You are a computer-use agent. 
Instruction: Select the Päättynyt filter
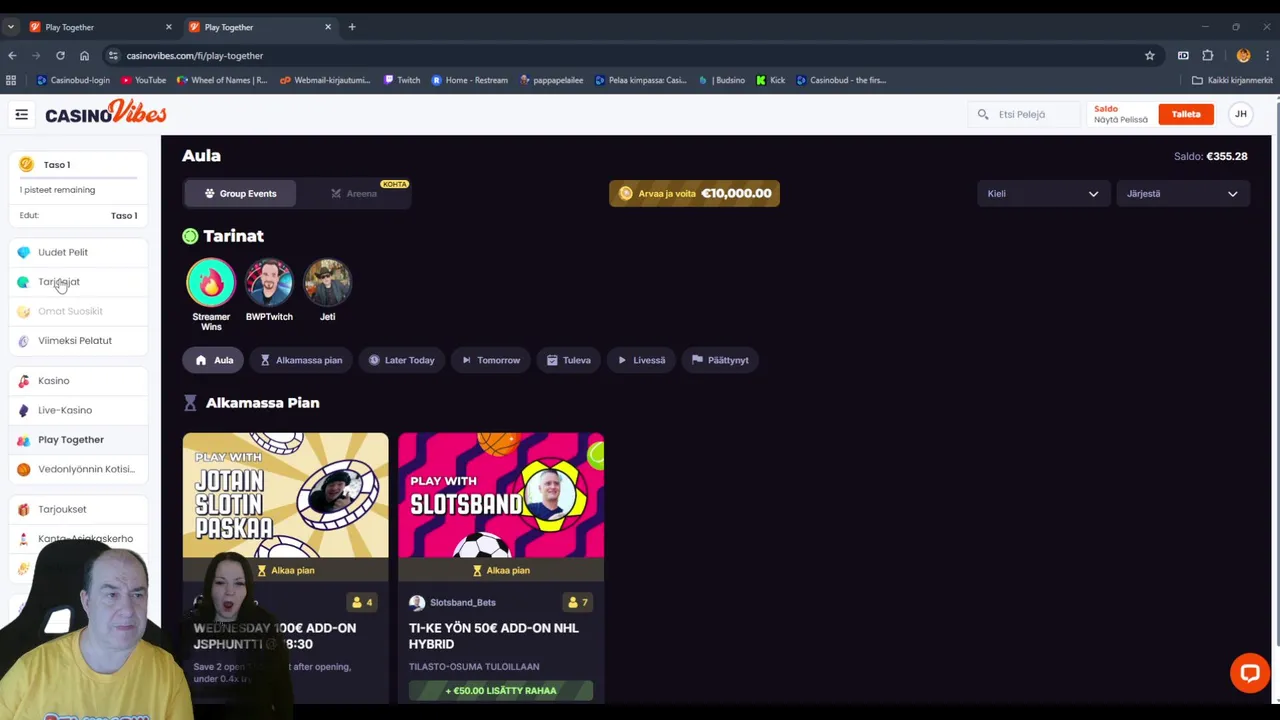(720, 360)
